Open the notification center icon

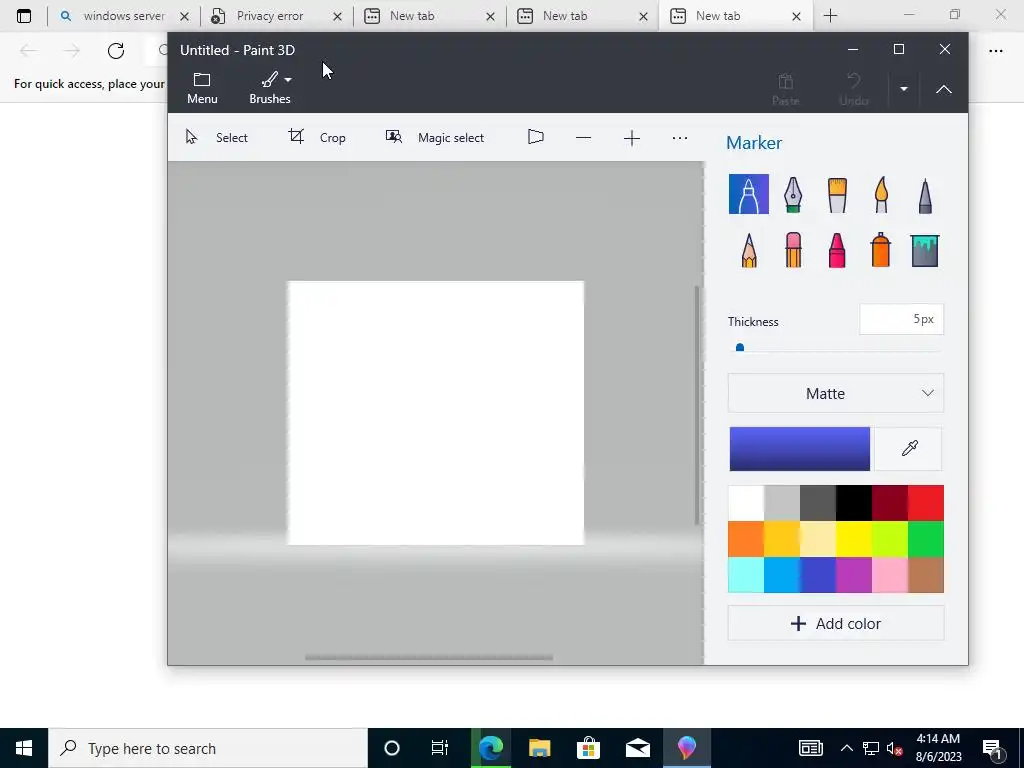[x=992, y=749]
